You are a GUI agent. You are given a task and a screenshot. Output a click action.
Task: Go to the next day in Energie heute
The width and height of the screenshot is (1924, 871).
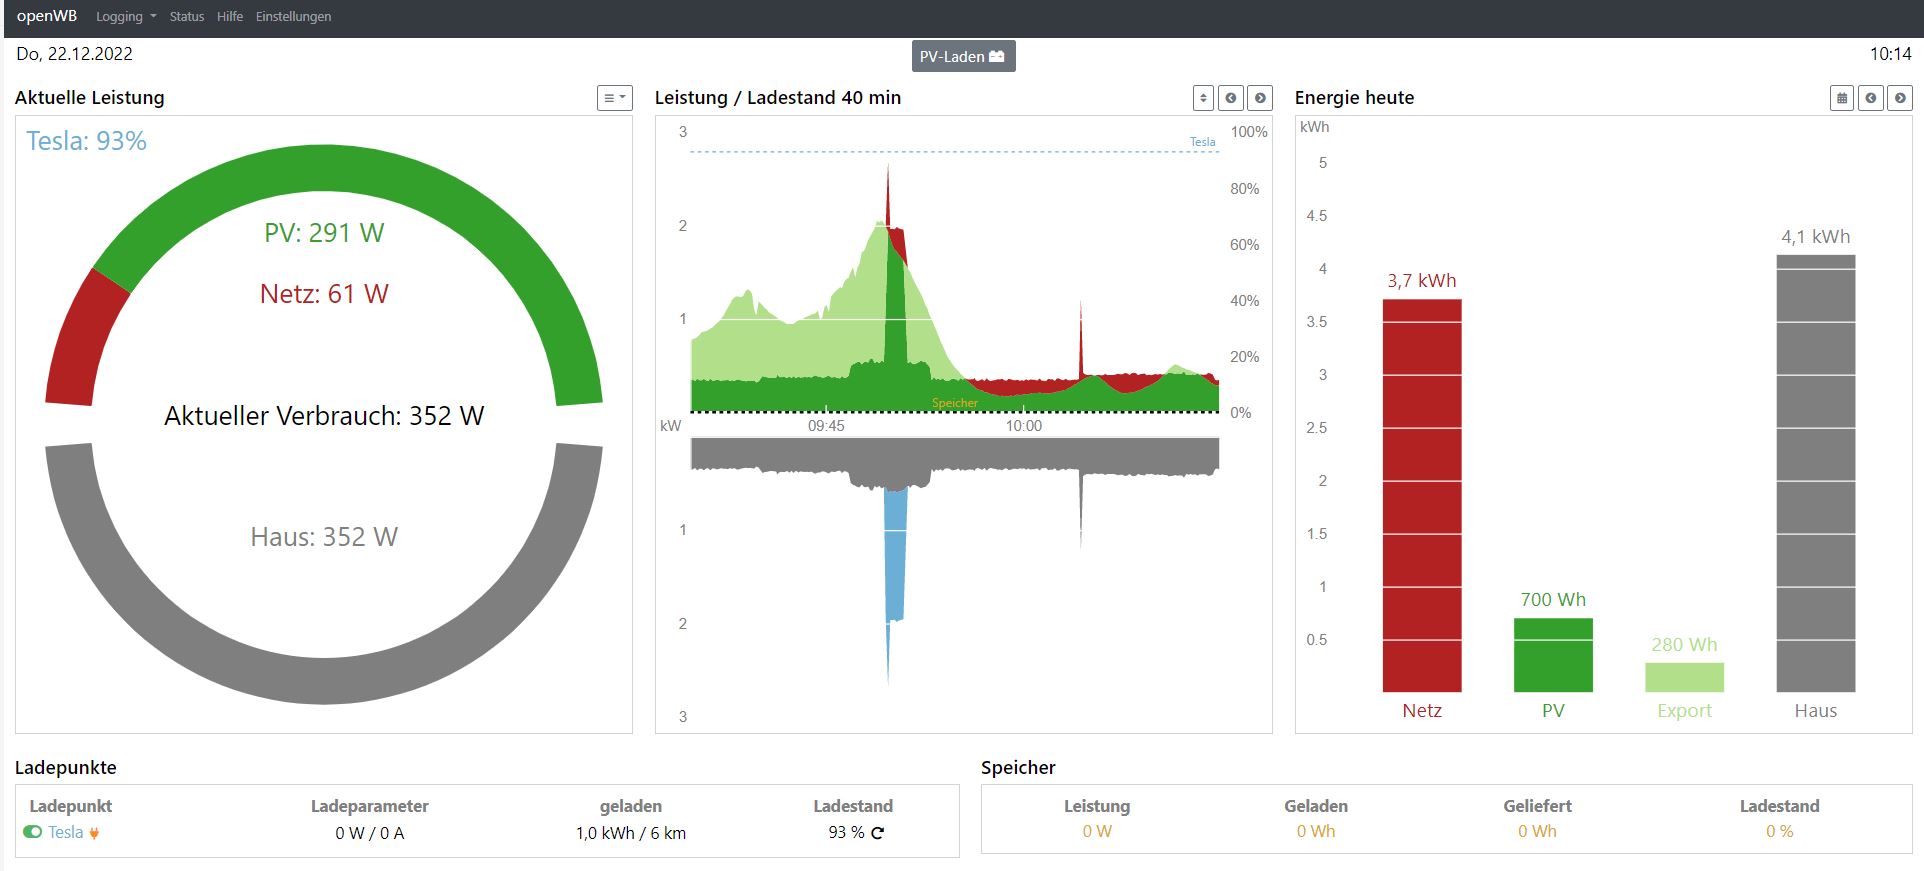pyautogui.click(x=1900, y=98)
